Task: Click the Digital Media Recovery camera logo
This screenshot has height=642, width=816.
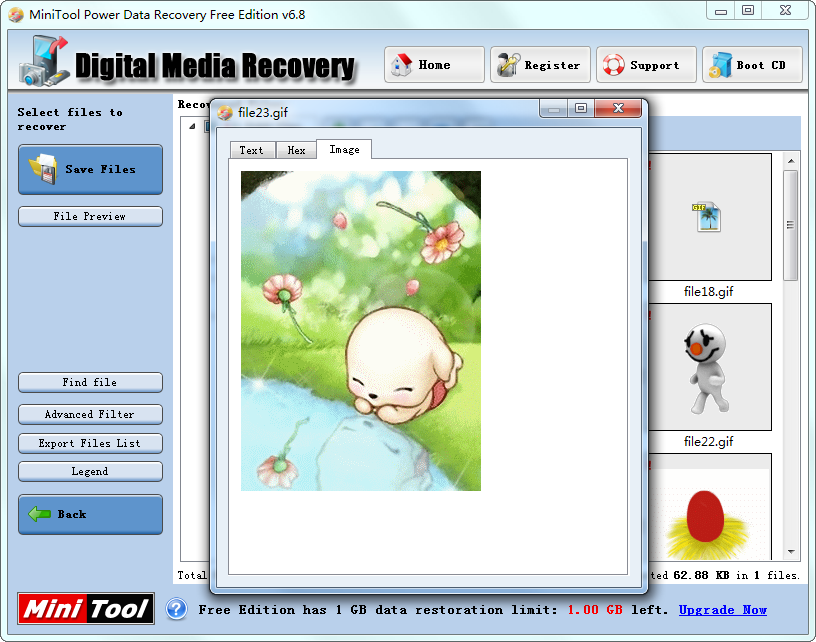Action: coord(44,60)
